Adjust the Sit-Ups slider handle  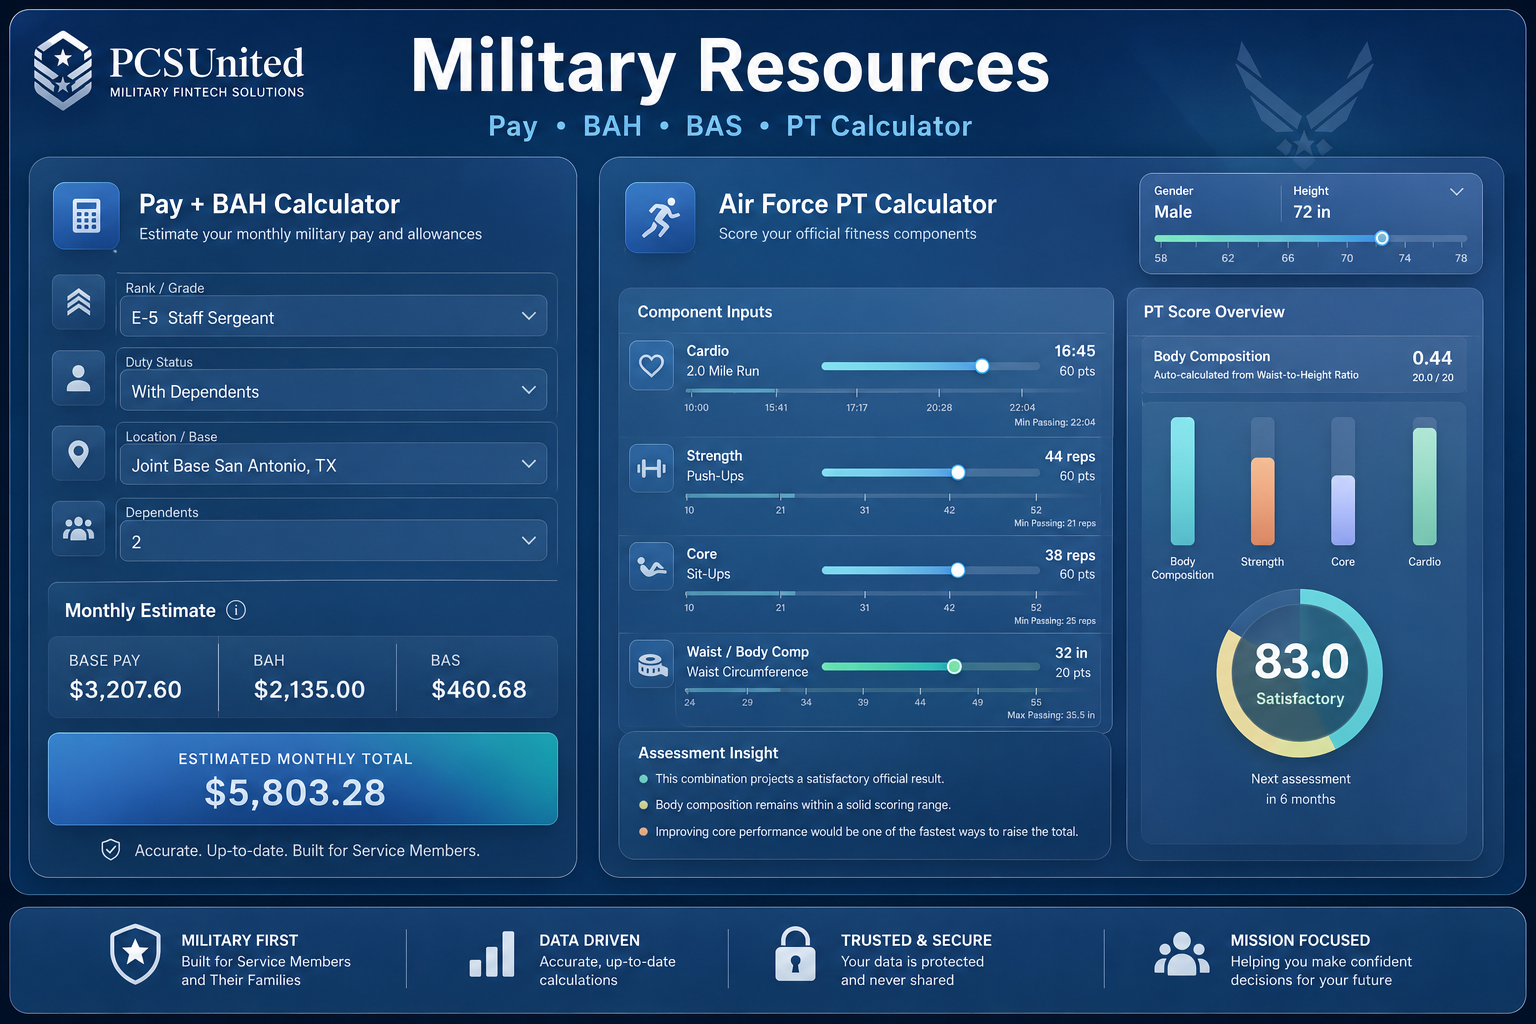958,570
